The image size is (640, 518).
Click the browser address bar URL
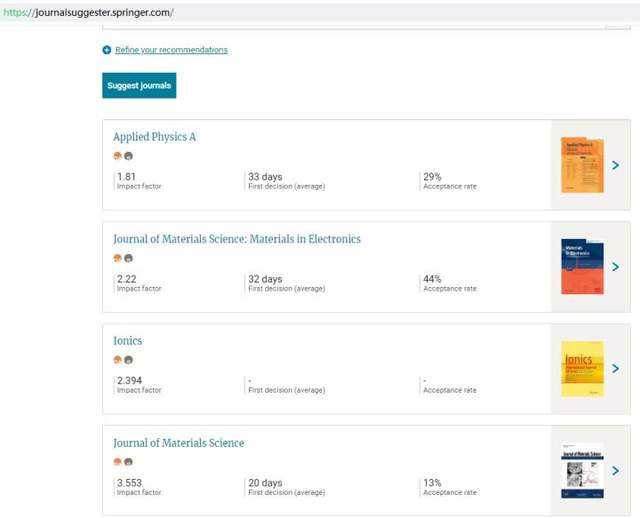click(x=89, y=13)
